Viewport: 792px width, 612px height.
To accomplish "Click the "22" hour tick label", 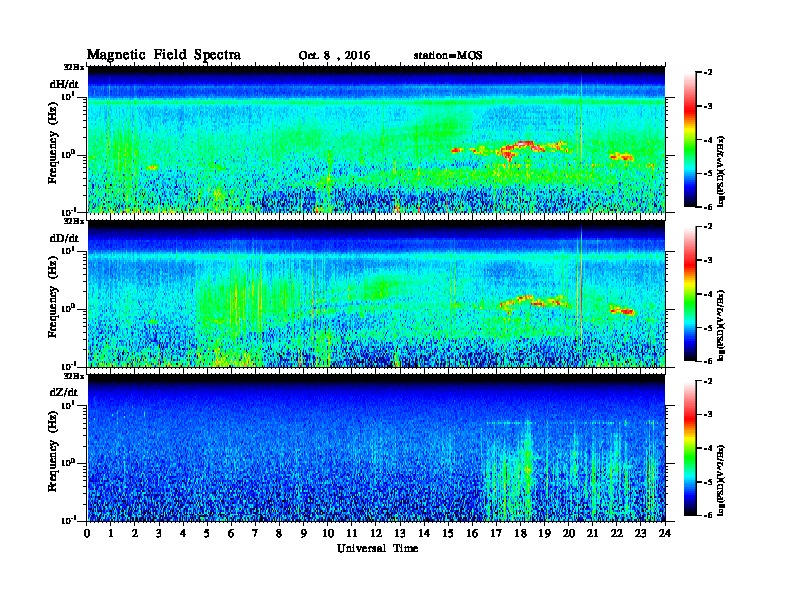I will point(616,533).
